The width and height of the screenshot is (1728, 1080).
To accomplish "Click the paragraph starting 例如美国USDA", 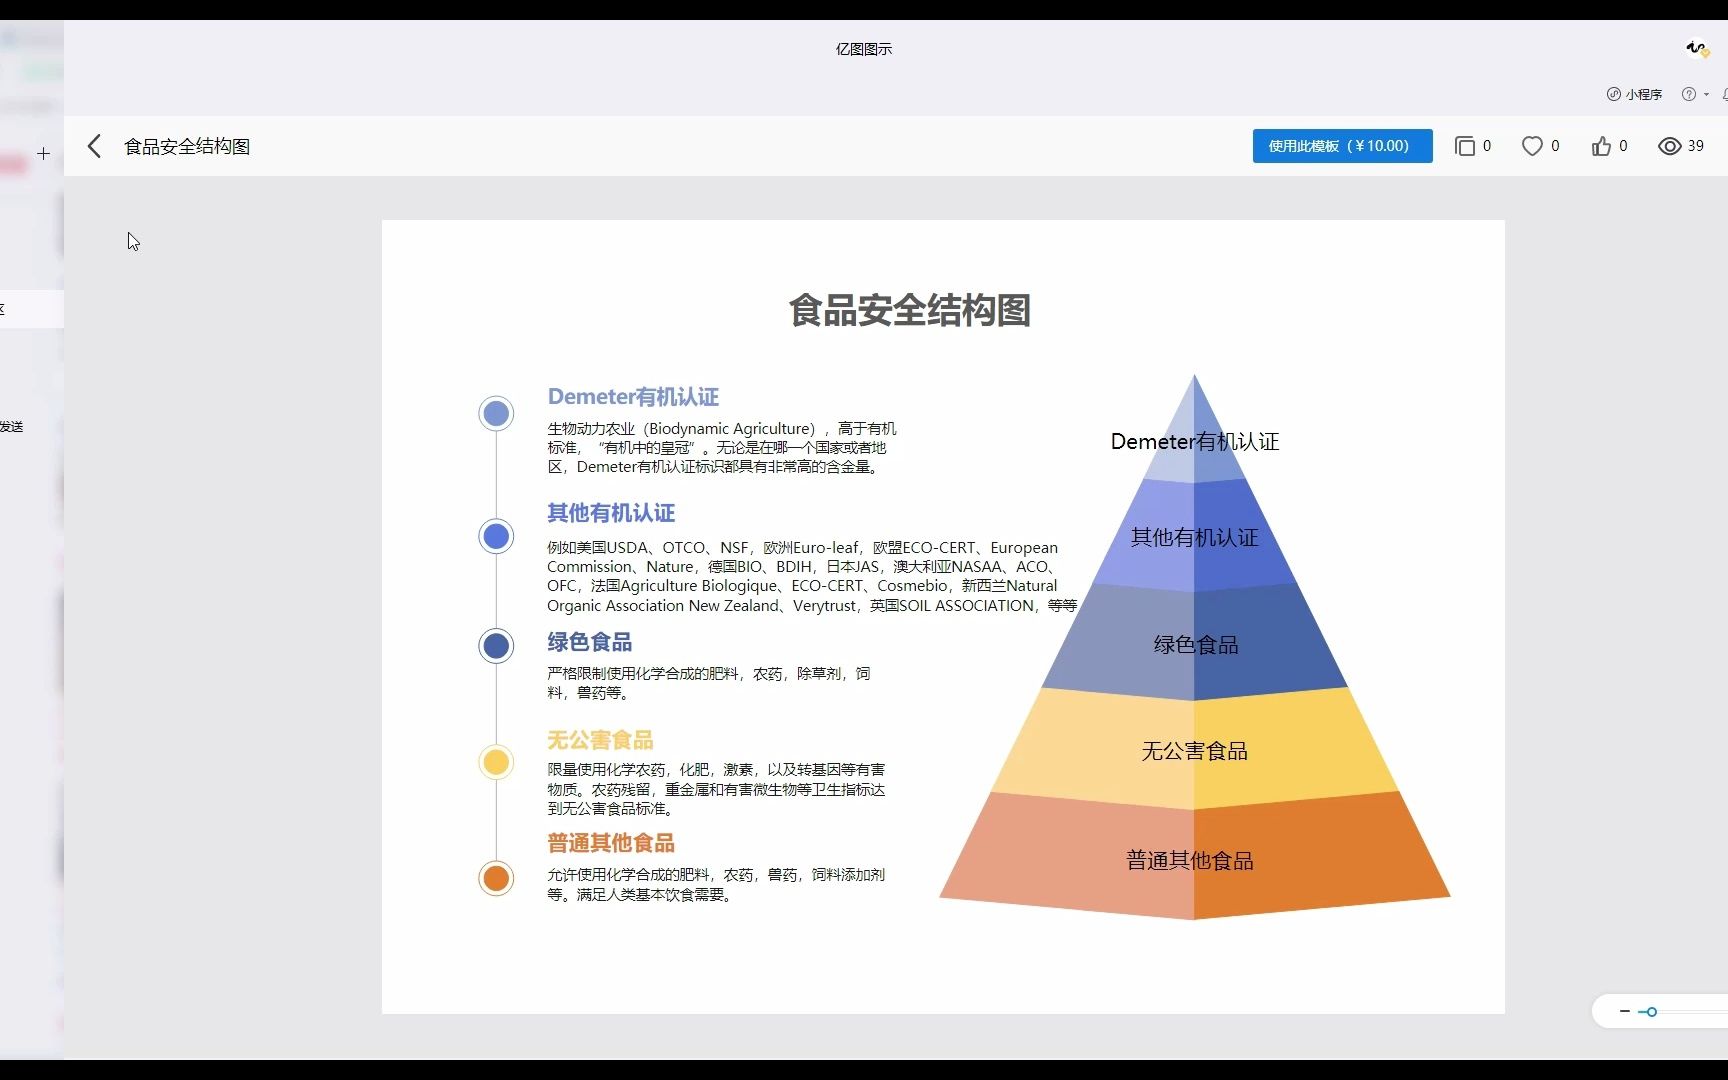I will [812, 576].
